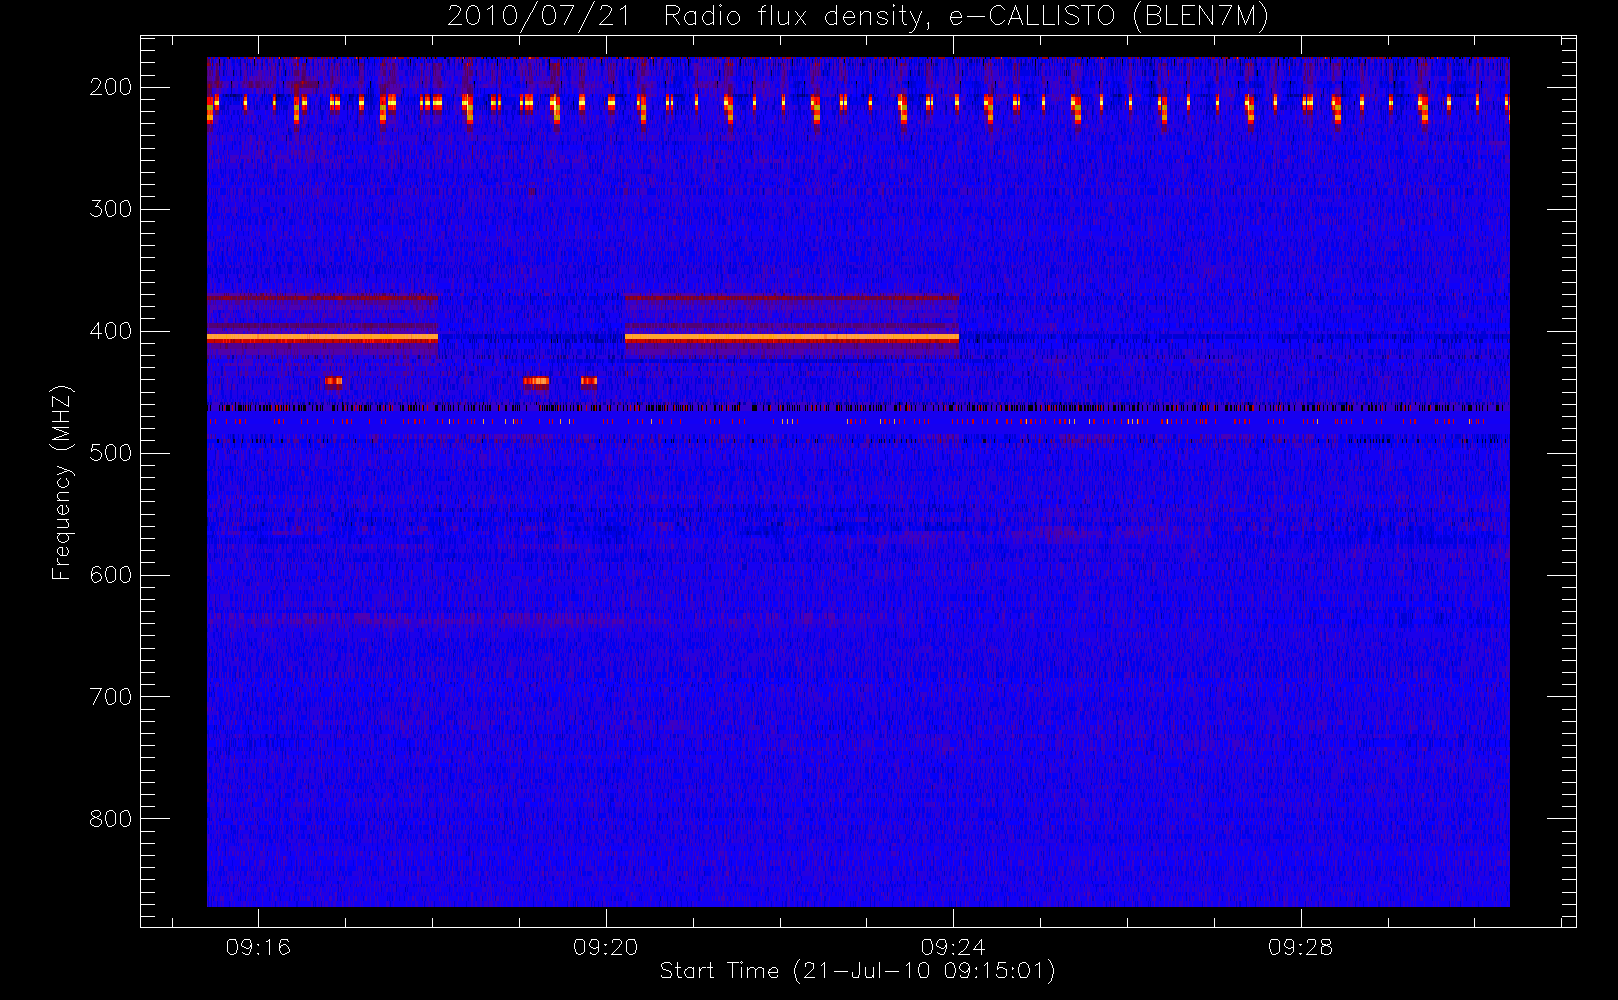Select the 200 frequency tick label

click(111, 87)
